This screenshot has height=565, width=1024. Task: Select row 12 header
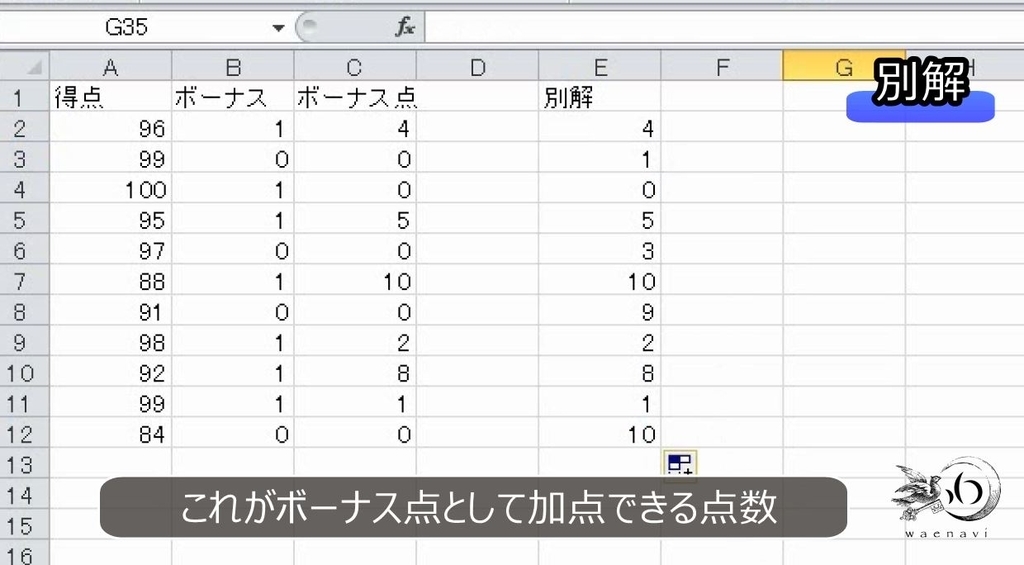click(x=25, y=434)
